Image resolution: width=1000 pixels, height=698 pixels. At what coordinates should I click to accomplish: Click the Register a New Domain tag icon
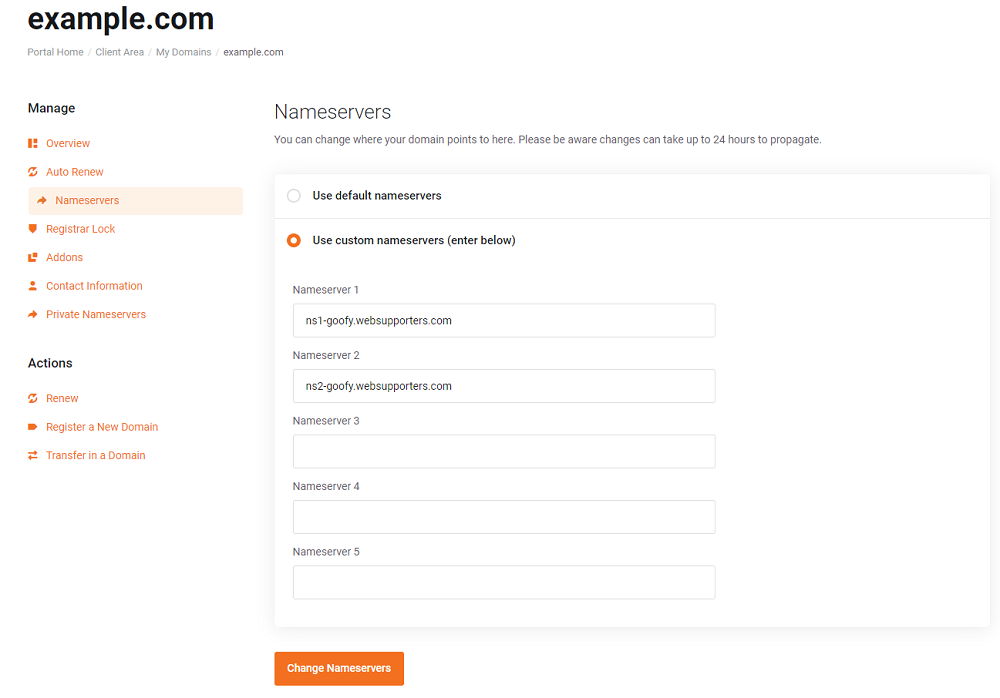pos(33,427)
